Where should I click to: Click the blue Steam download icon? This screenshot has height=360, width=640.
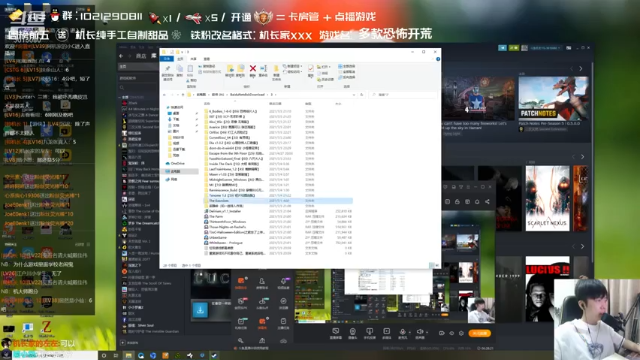click(x=200, y=310)
